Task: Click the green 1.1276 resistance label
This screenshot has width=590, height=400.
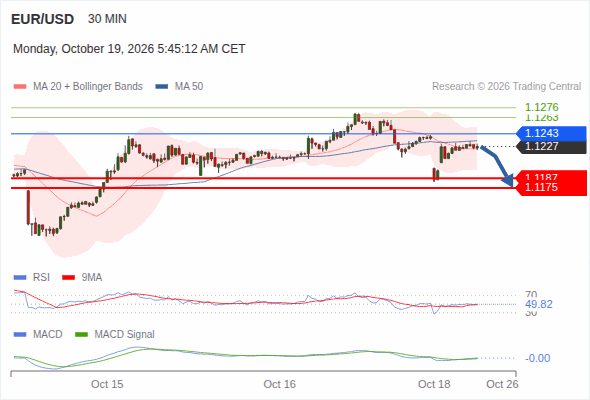Action: tap(542, 107)
